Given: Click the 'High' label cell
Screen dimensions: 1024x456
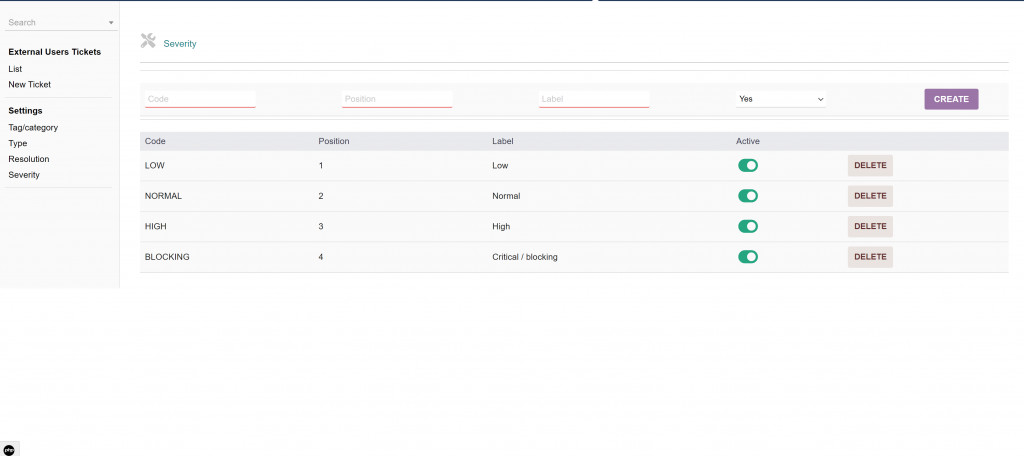Looking at the screenshot, I should click(x=501, y=227).
